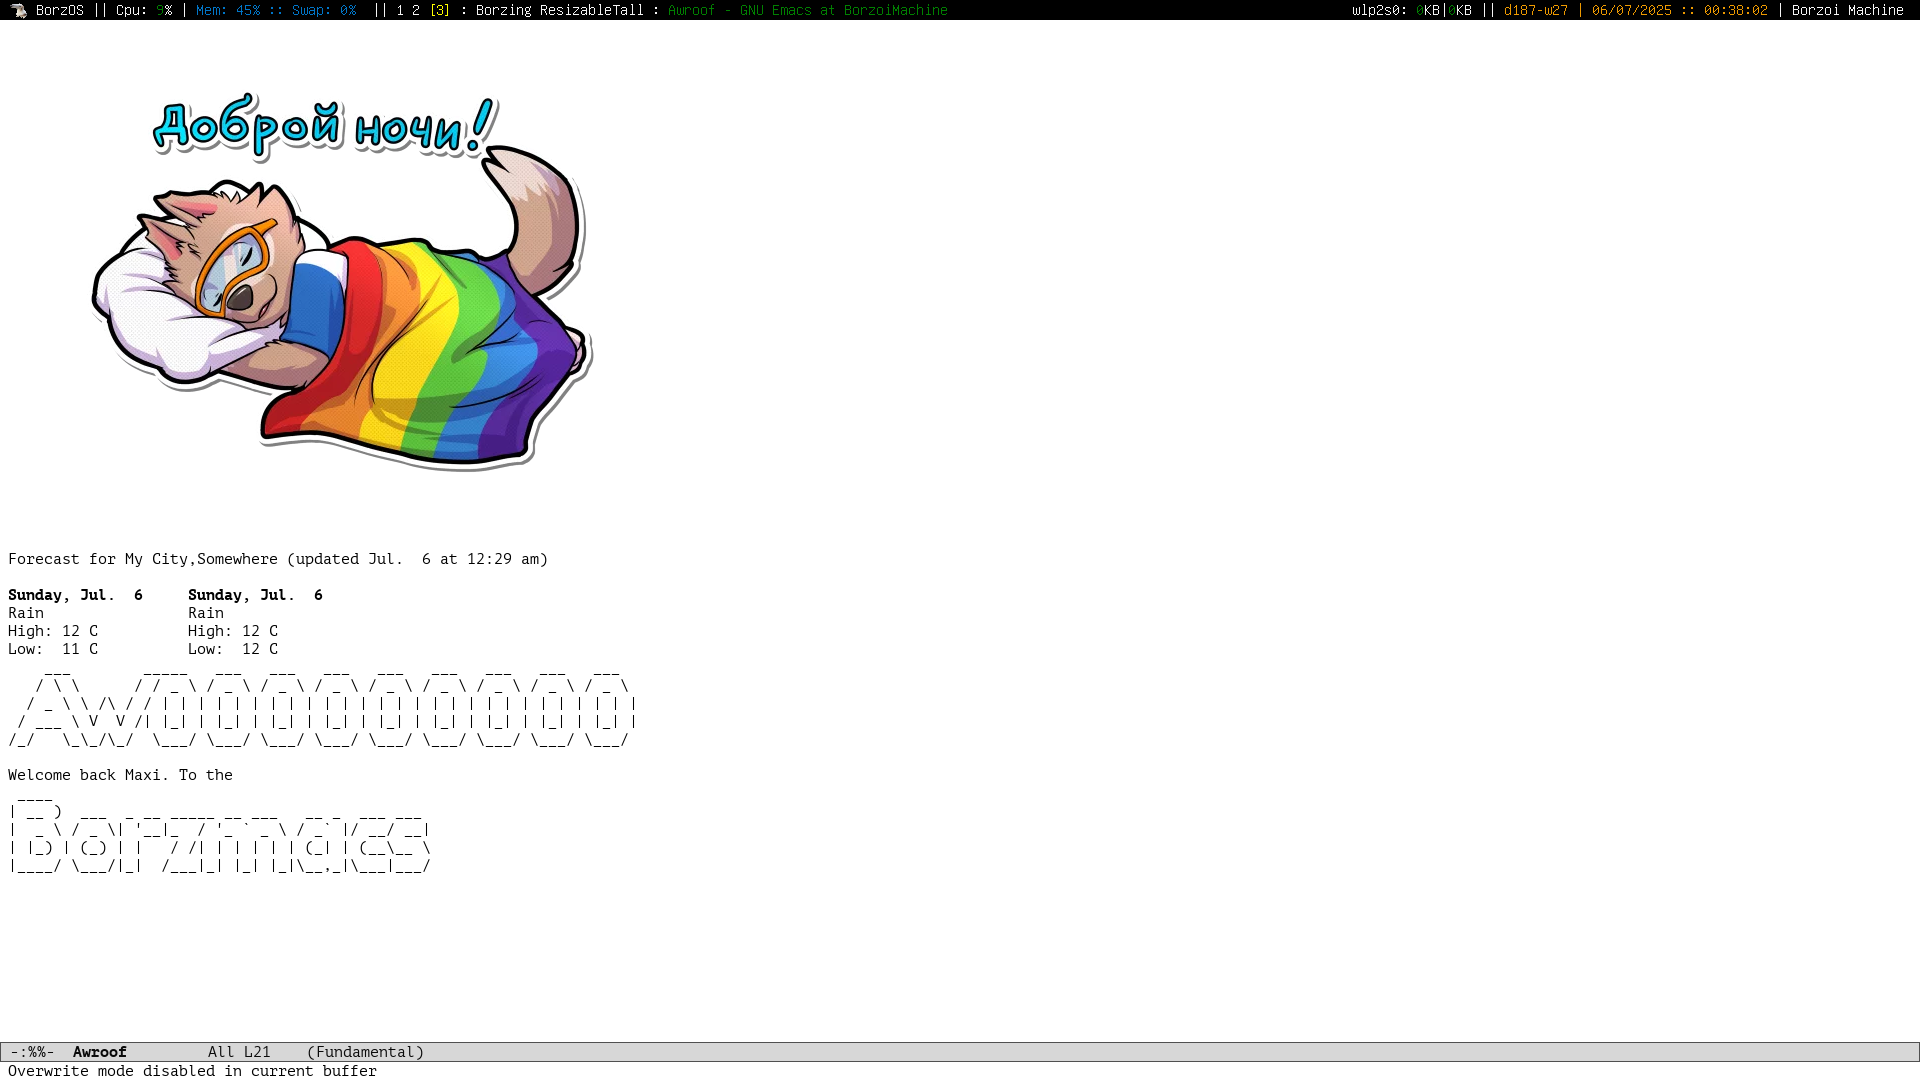Image resolution: width=1920 pixels, height=1080 pixels.
Task: Click the d187-w27 day-week label
Action: pyautogui.click(x=1536, y=10)
